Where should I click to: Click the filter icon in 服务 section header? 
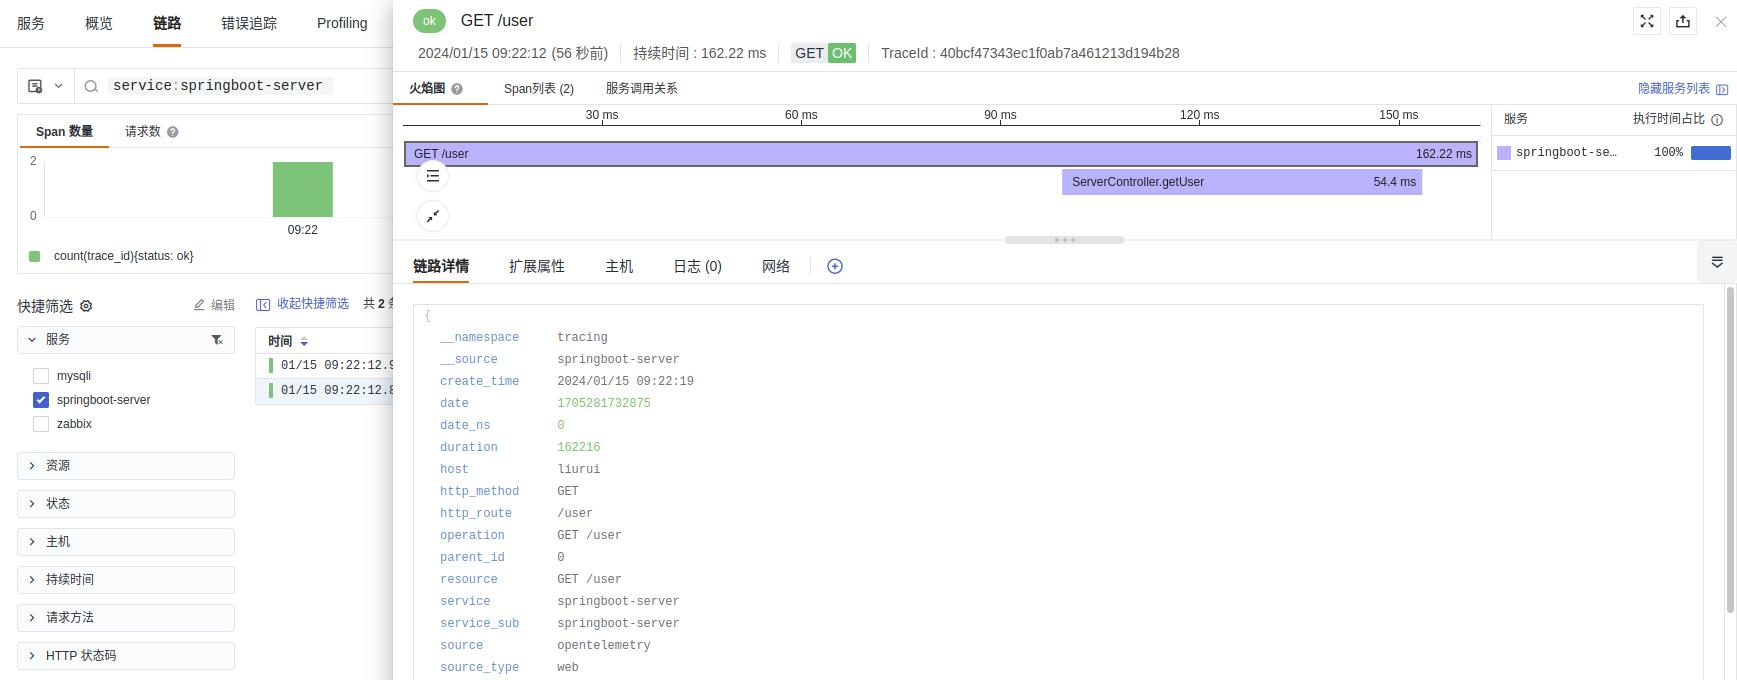click(x=217, y=340)
